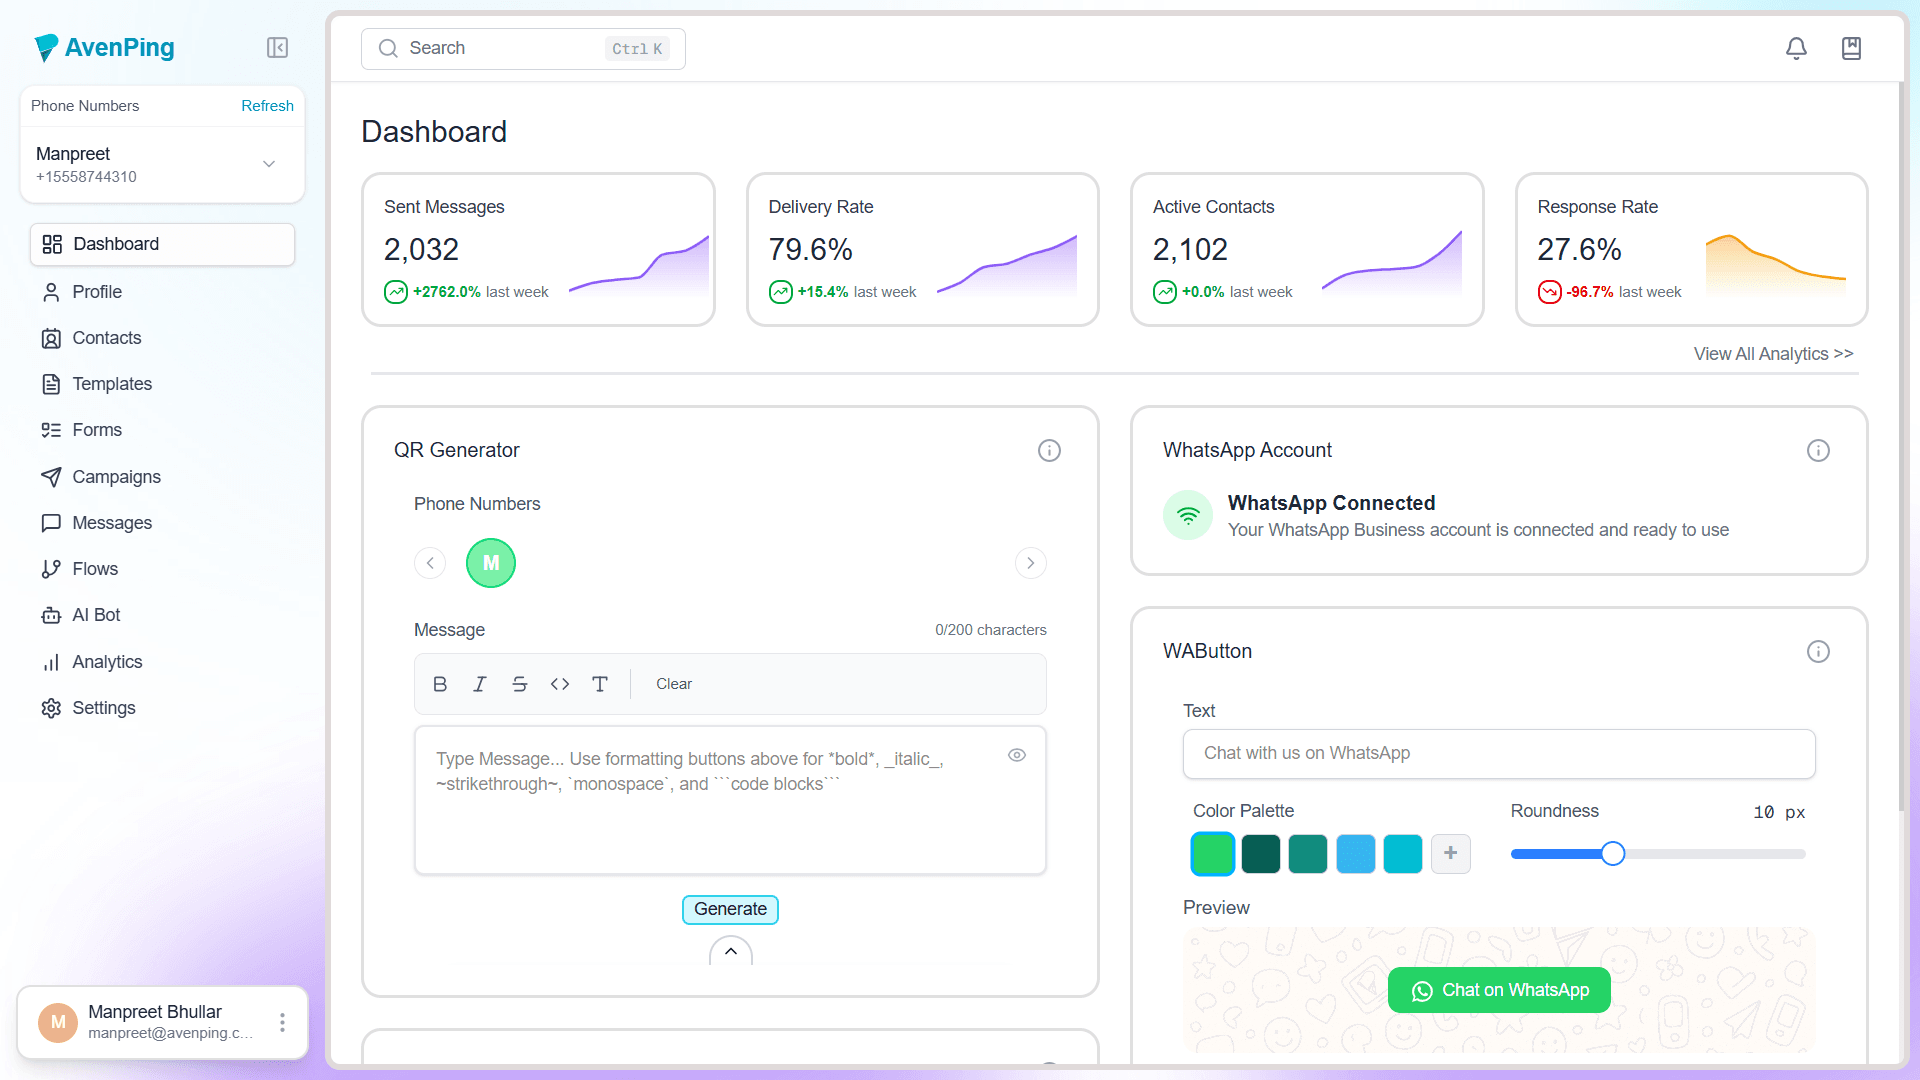The width and height of the screenshot is (1920, 1080).
Task: Select the M phone number avatar
Action: pyautogui.click(x=491, y=563)
